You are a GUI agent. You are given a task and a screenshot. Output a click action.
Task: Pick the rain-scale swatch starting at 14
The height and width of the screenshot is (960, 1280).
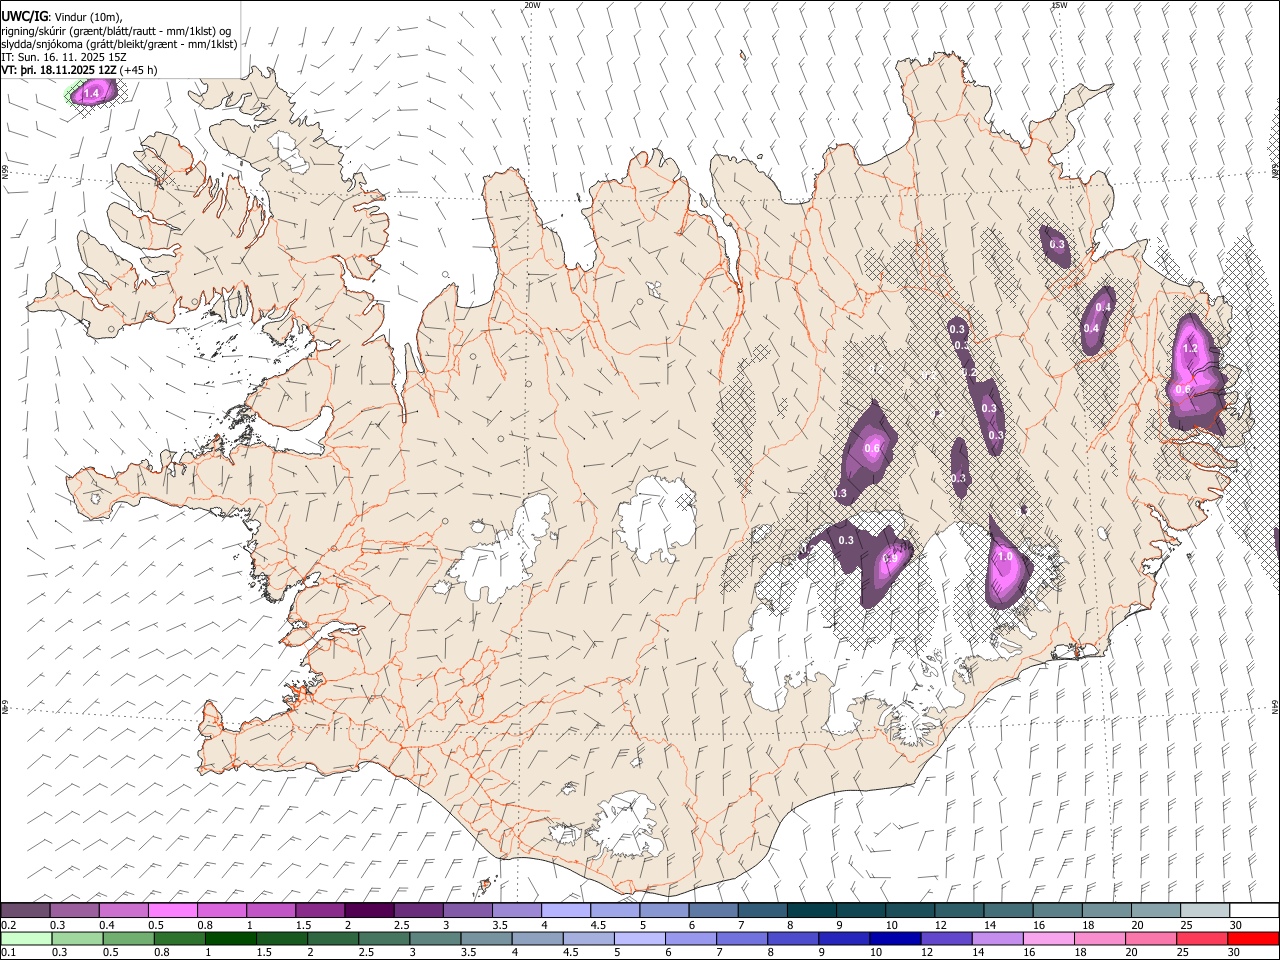[x=996, y=938]
